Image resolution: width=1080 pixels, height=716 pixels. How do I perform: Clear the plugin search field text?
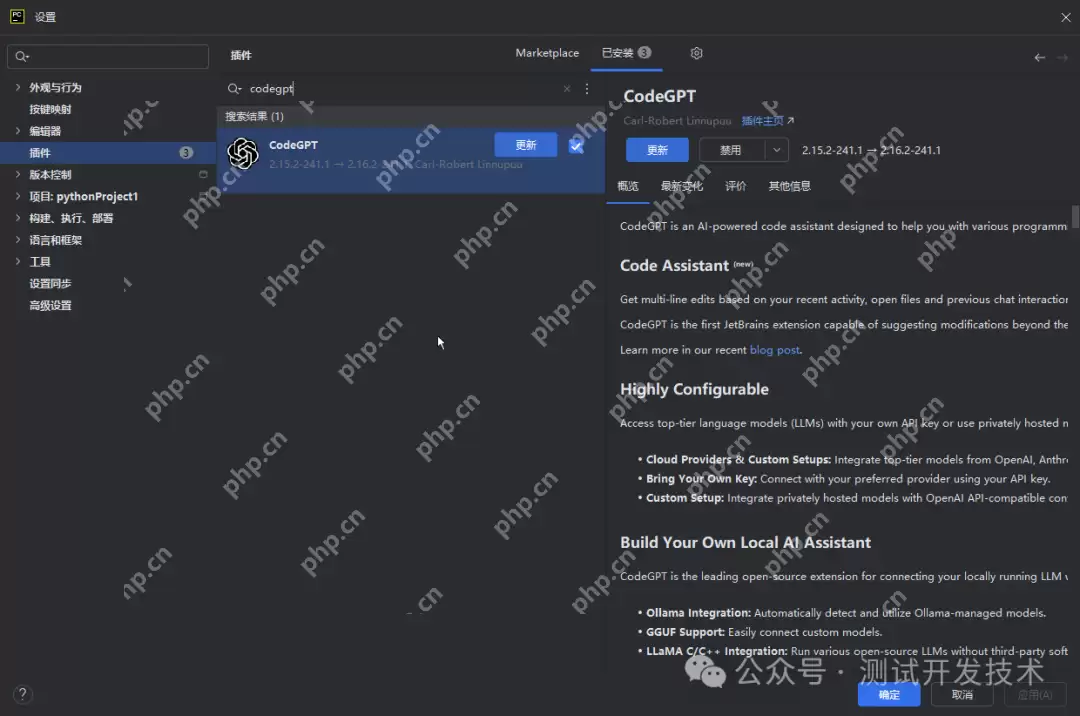coord(567,89)
